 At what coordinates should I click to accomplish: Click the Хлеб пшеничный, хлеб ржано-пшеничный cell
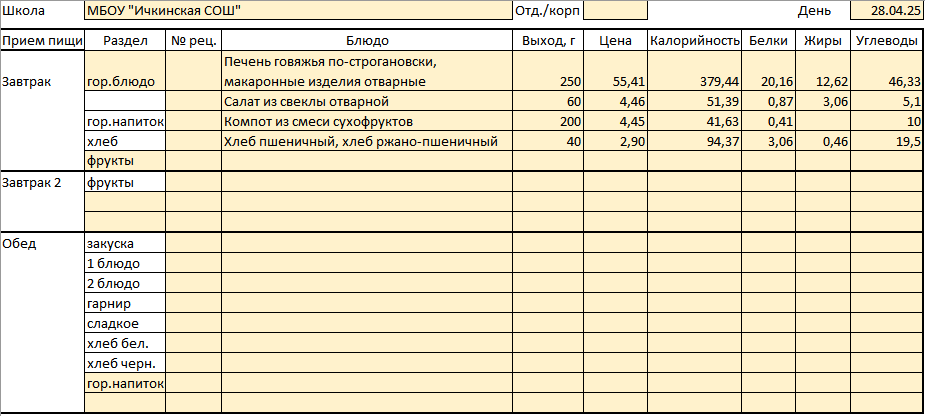tap(367, 142)
